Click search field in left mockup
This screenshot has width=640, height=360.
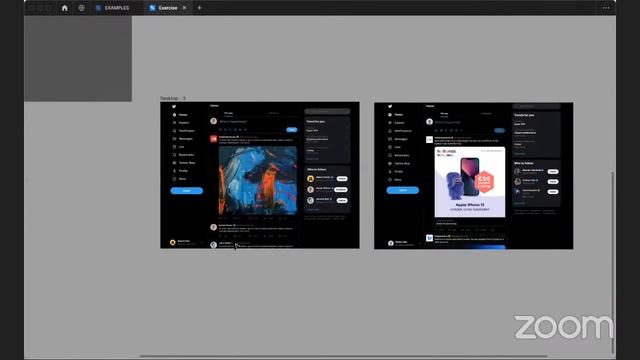(327, 111)
